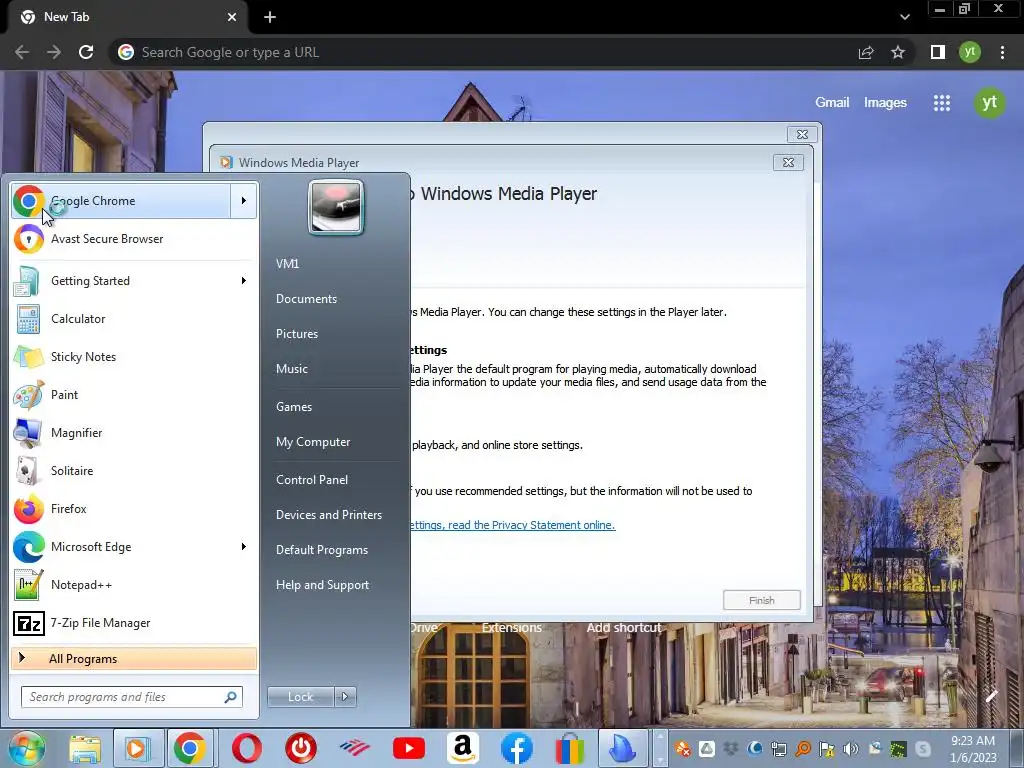Click the Lock button
The width and height of the screenshot is (1024, 768).
(300, 697)
